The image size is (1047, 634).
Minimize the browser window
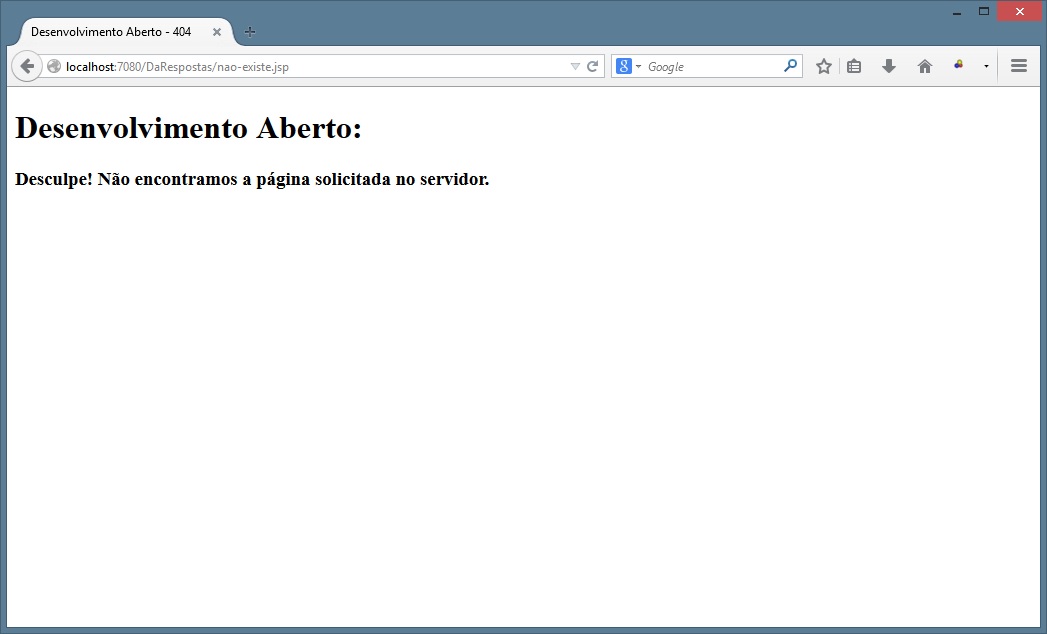[957, 12]
